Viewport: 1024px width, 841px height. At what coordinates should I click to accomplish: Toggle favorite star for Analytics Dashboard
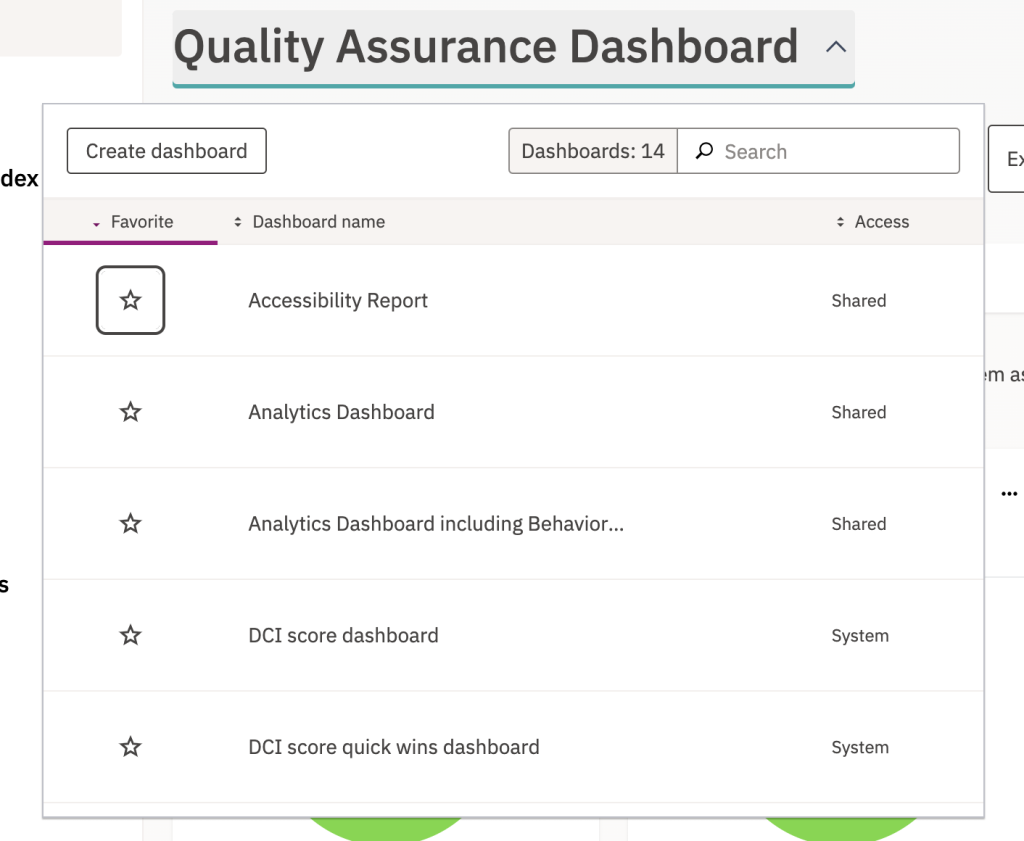(130, 412)
